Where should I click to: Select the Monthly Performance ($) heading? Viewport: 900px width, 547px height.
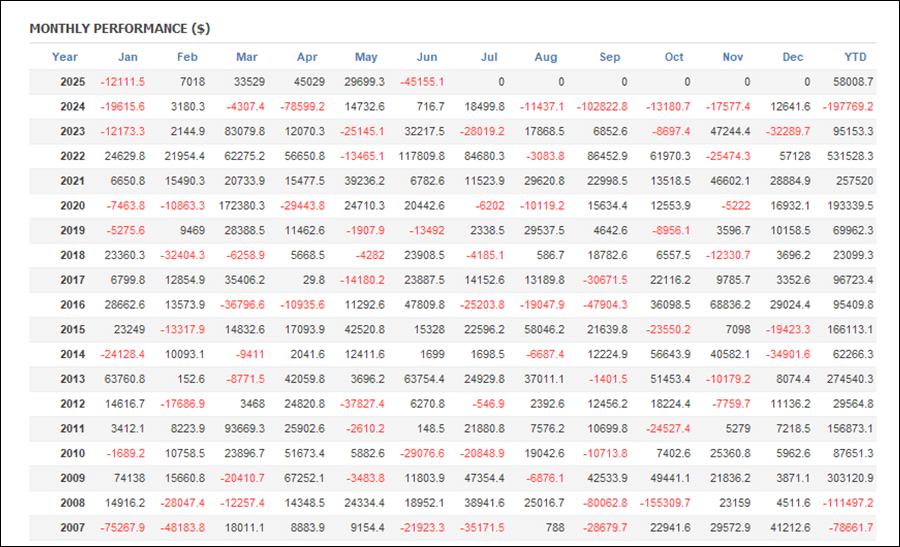tap(119, 29)
